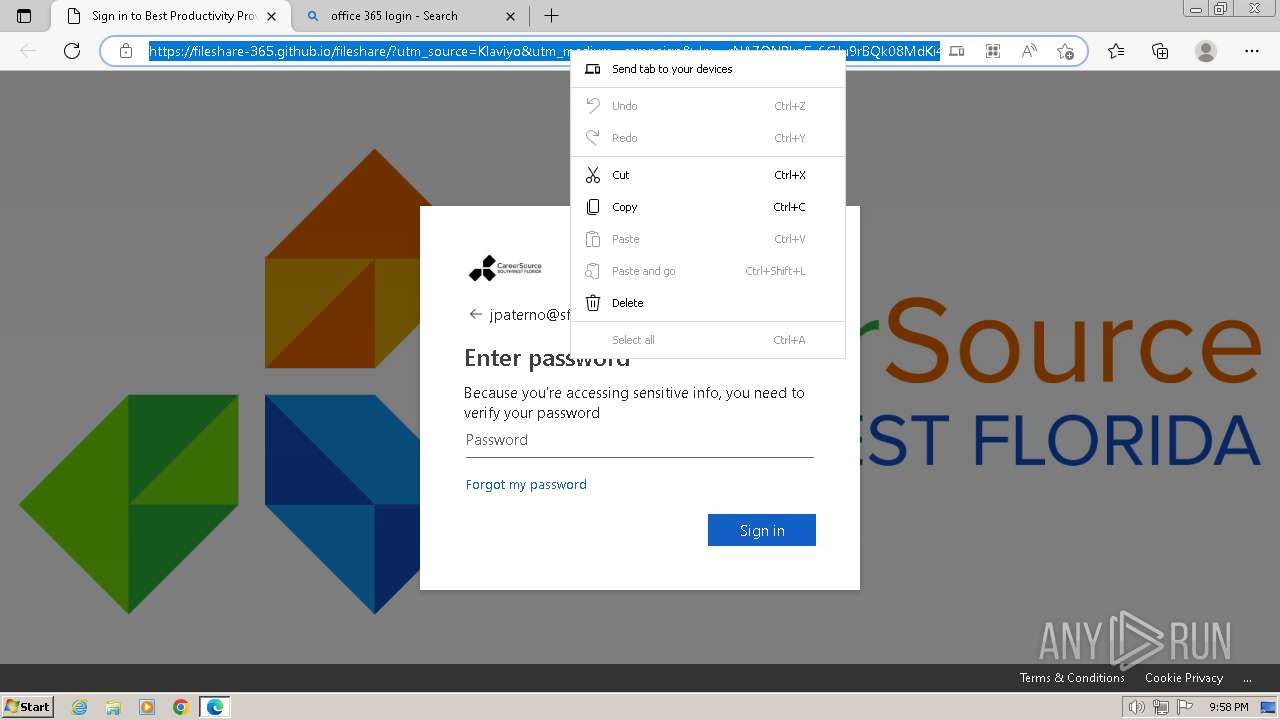Send this page to your devices icon
Screen dimensions: 1280x720
(x=957, y=51)
